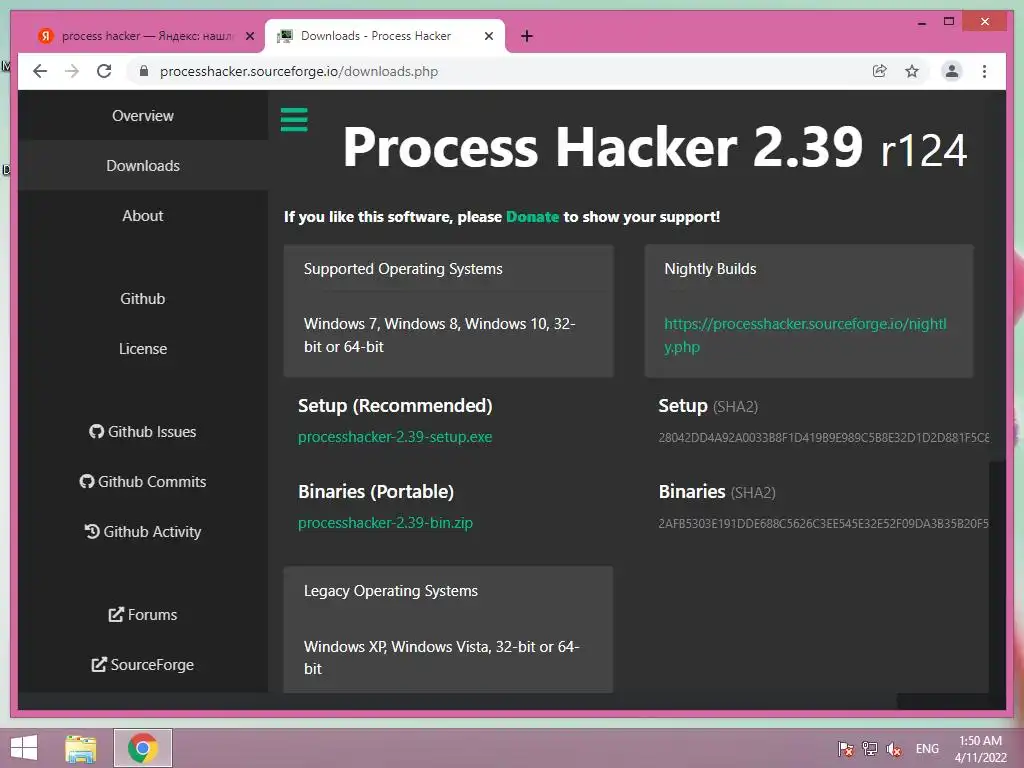Open File Explorer from the taskbar
Image resolution: width=1024 pixels, height=768 pixels.
tap(81, 748)
